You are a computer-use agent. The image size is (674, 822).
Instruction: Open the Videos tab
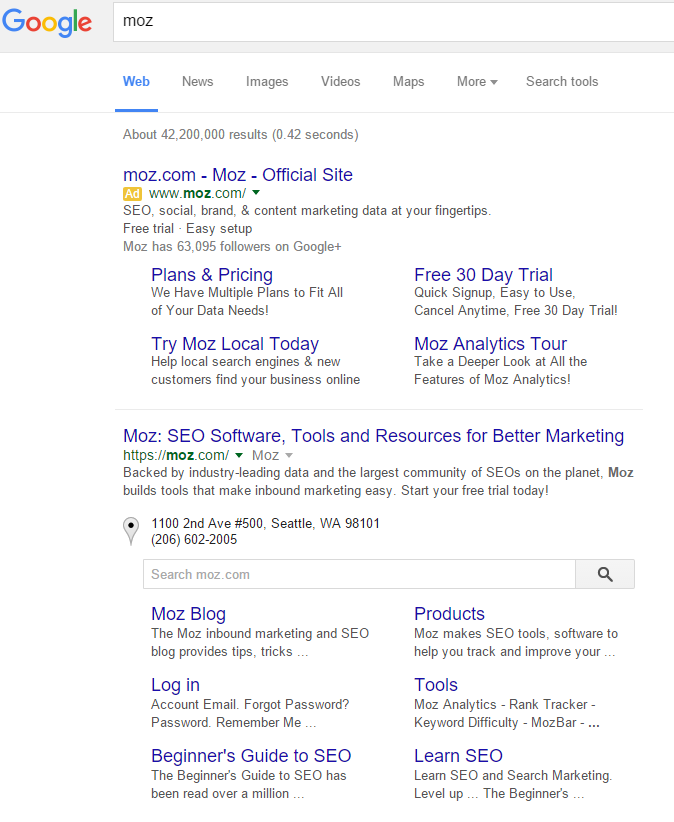click(x=340, y=82)
